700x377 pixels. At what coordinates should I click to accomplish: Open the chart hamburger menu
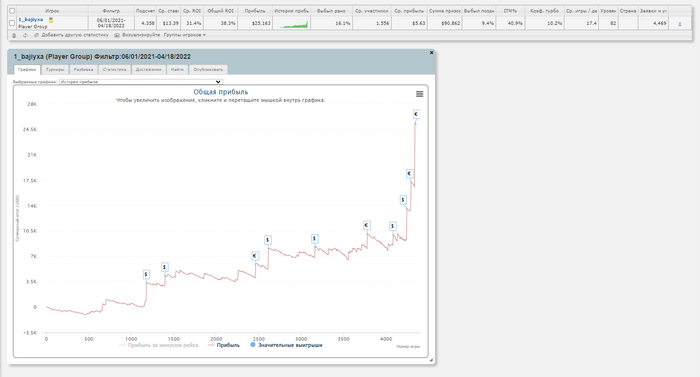[x=420, y=94]
